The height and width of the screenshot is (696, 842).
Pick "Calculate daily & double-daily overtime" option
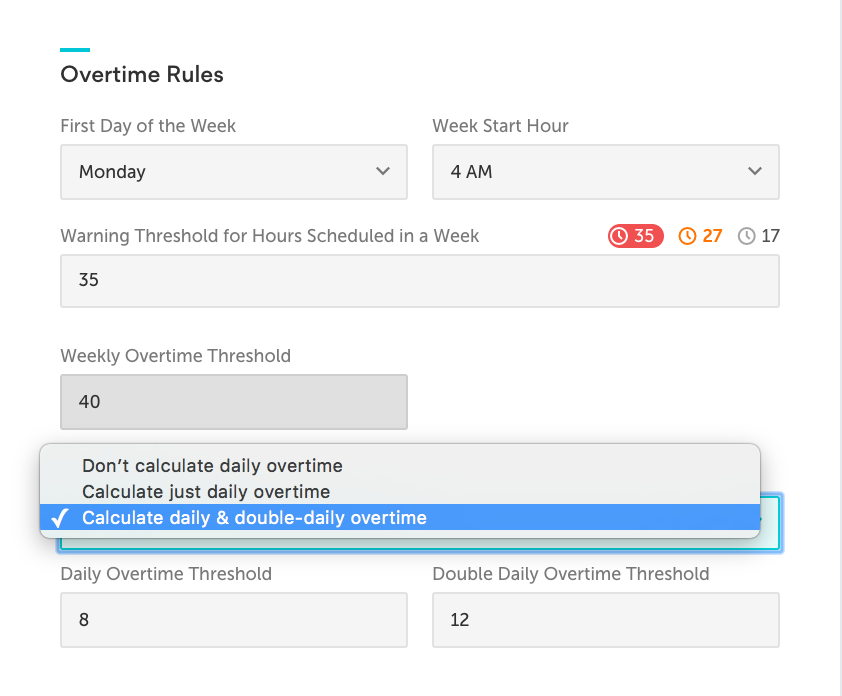point(254,518)
